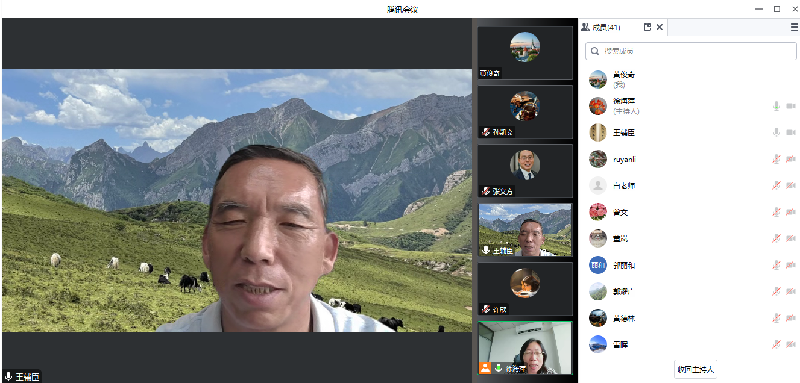Select the 成员 members tab
Screen dimensions: 800x383
pyautogui.click(x=601, y=28)
